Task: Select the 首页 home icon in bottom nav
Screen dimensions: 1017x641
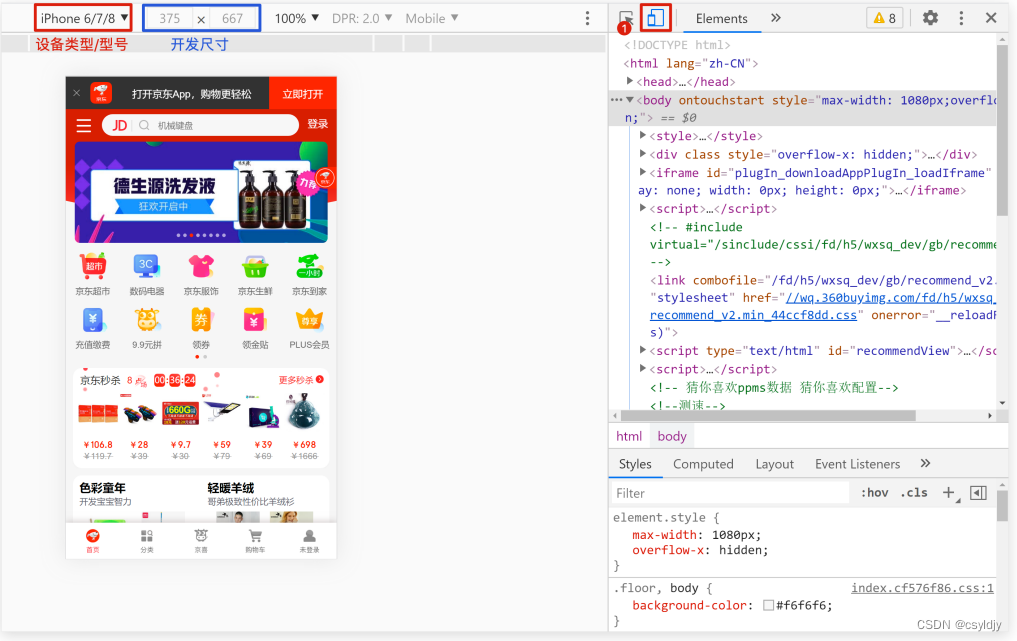Action: point(93,538)
